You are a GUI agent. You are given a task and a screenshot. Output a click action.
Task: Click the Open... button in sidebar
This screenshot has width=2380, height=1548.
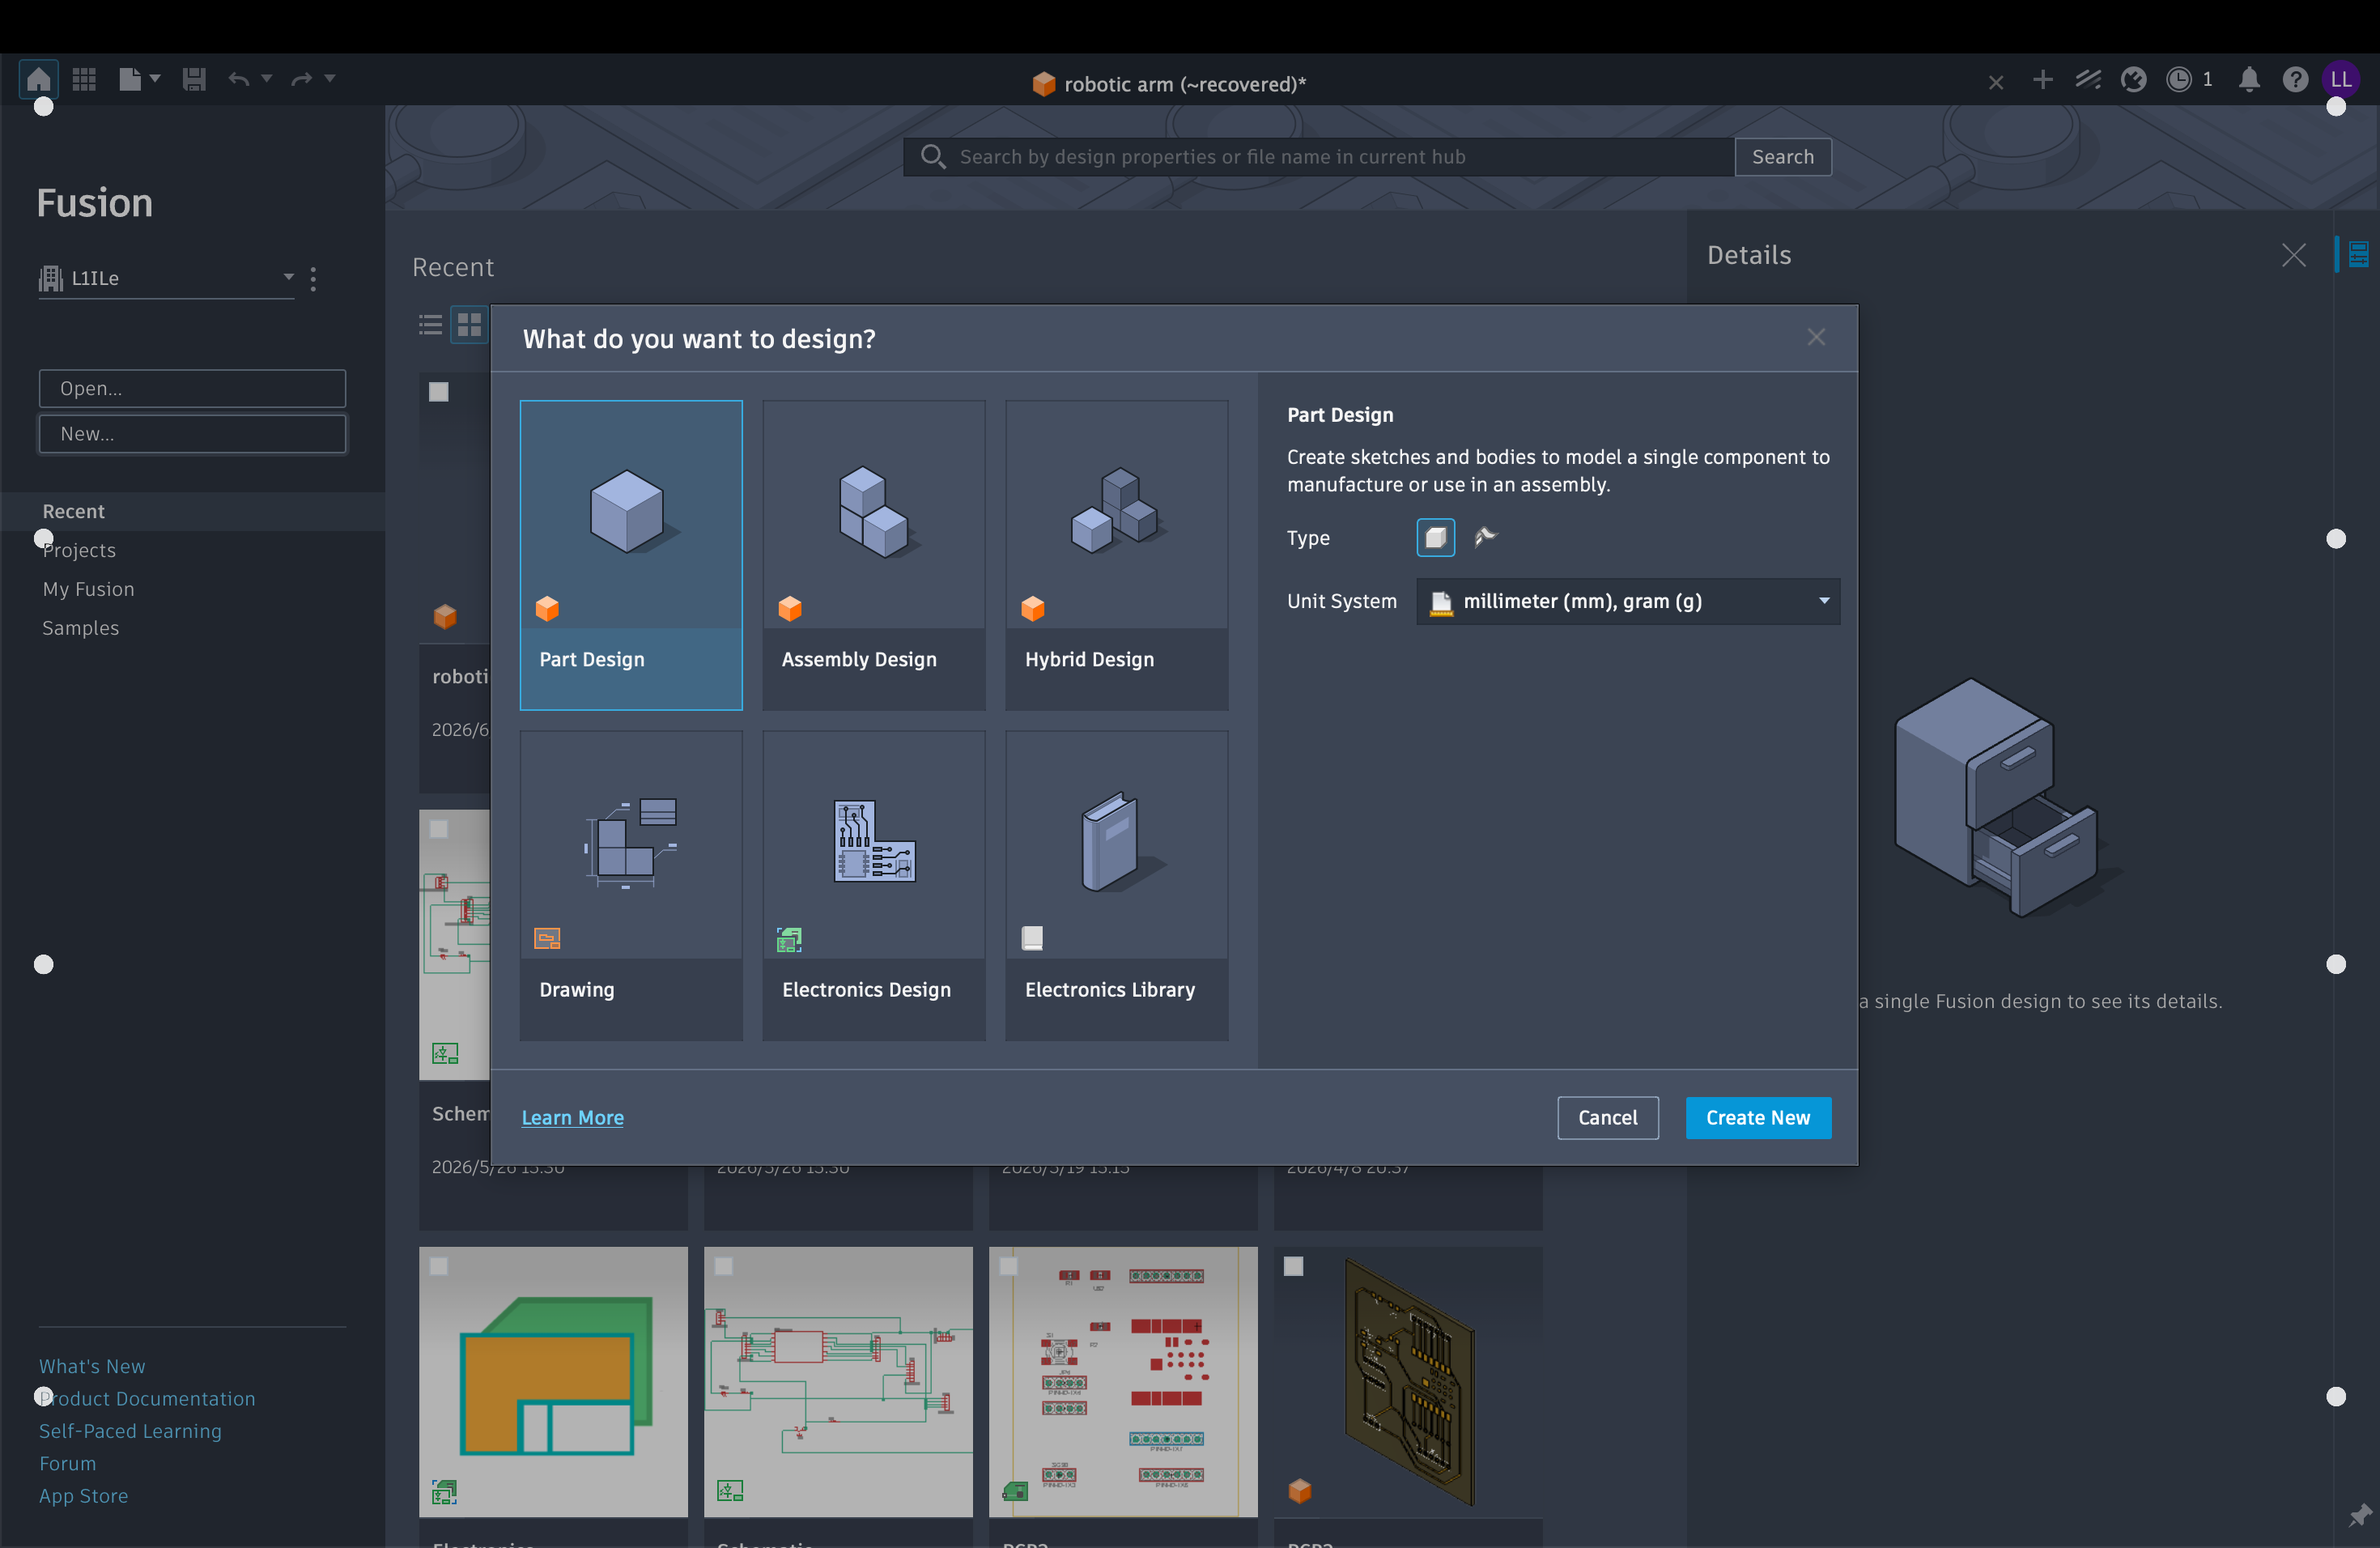pyautogui.click(x=192, y=388)
